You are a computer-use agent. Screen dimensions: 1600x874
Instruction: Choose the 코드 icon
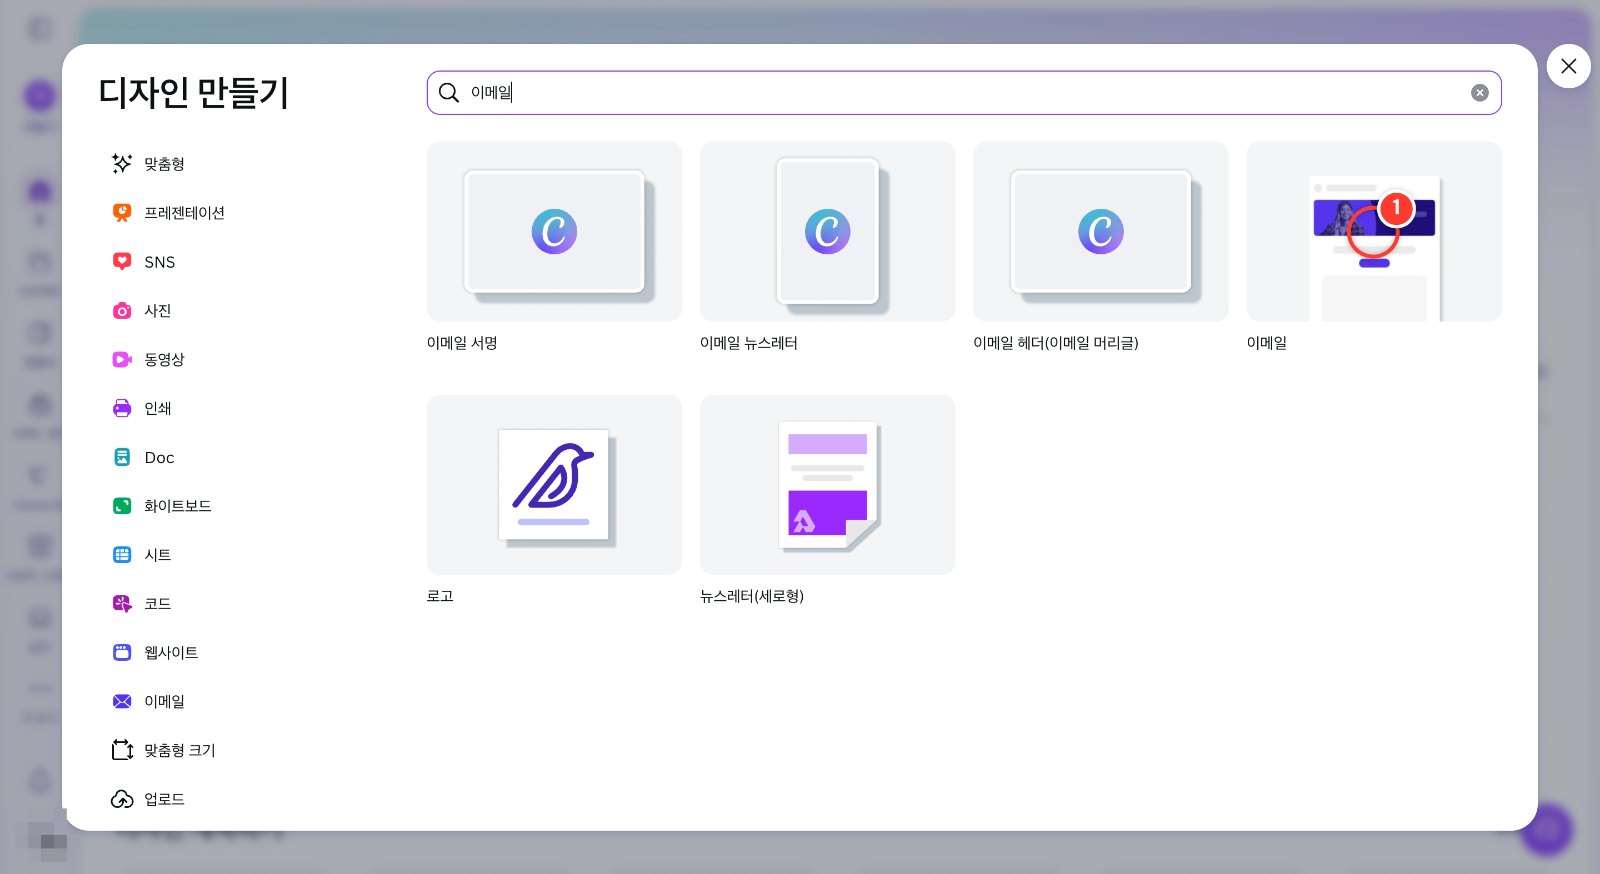coord(122,603)
